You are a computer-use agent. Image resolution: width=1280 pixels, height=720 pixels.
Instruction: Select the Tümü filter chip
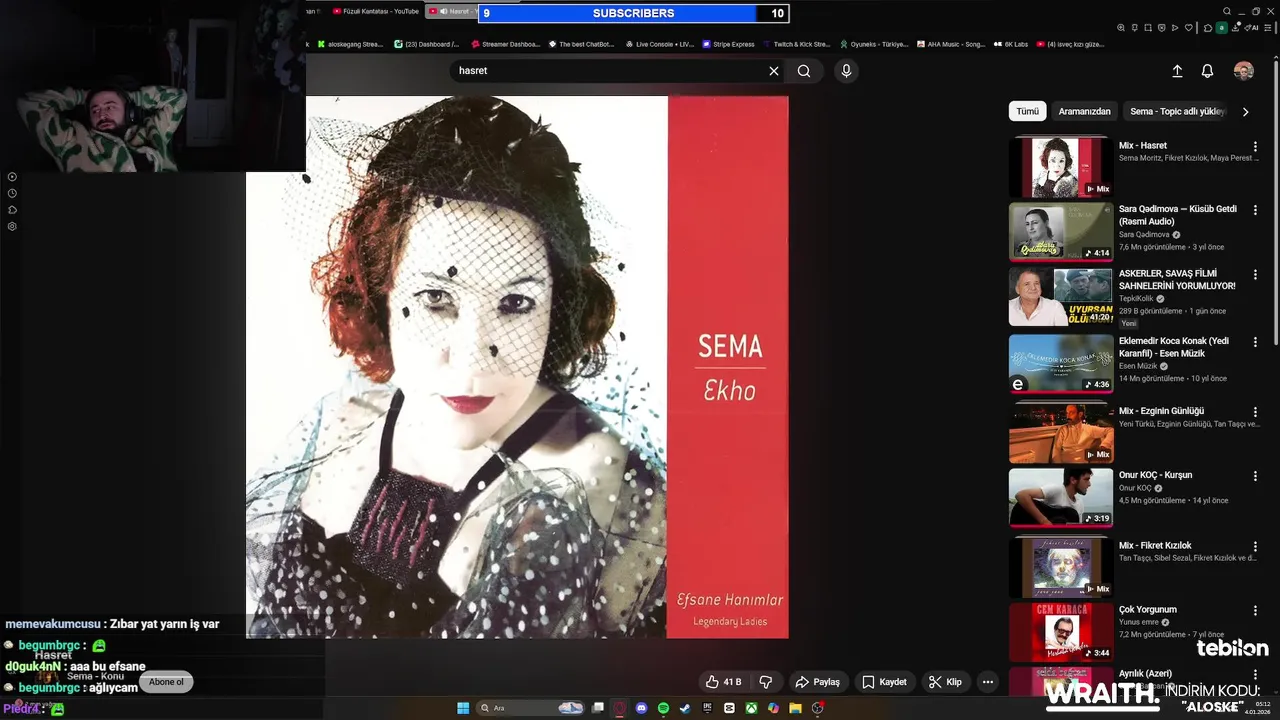pos(1028,111)
